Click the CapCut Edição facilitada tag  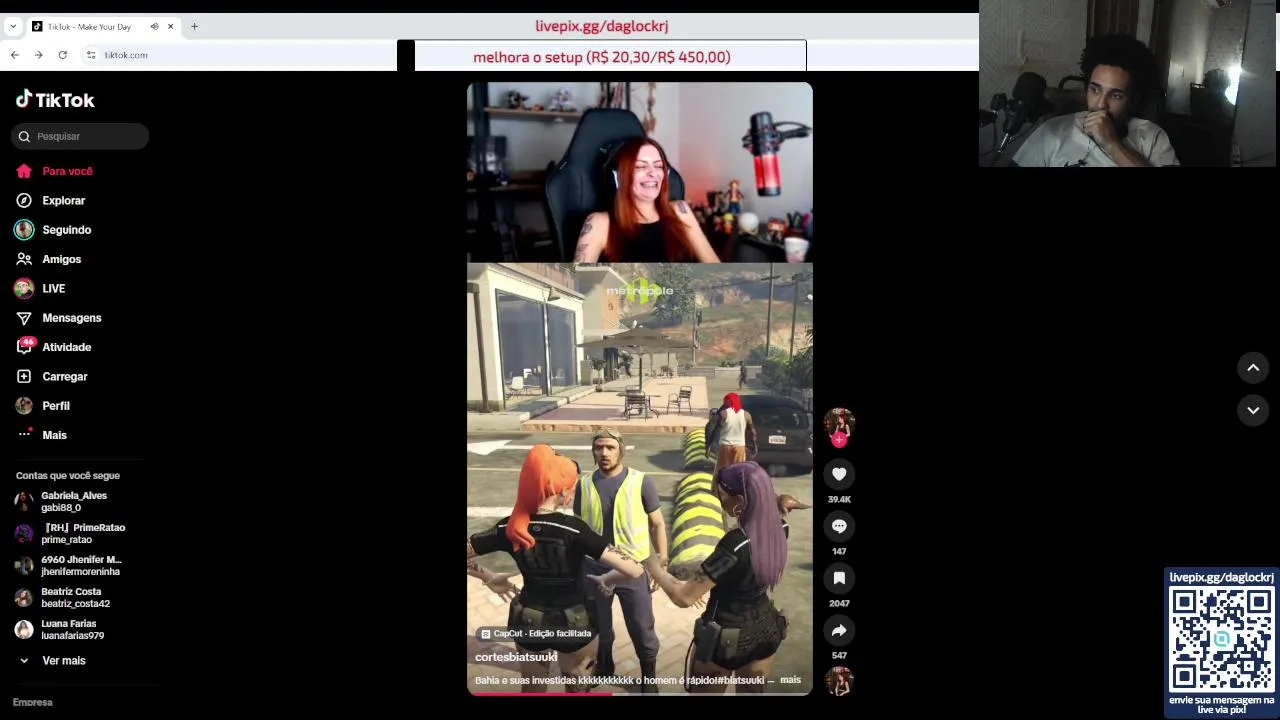point(536,633)
